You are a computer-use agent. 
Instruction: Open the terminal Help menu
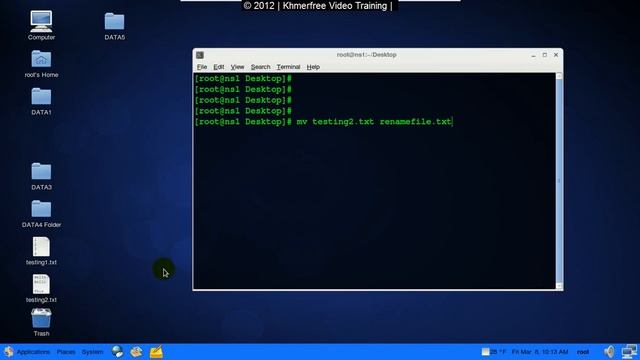point(313,67)
